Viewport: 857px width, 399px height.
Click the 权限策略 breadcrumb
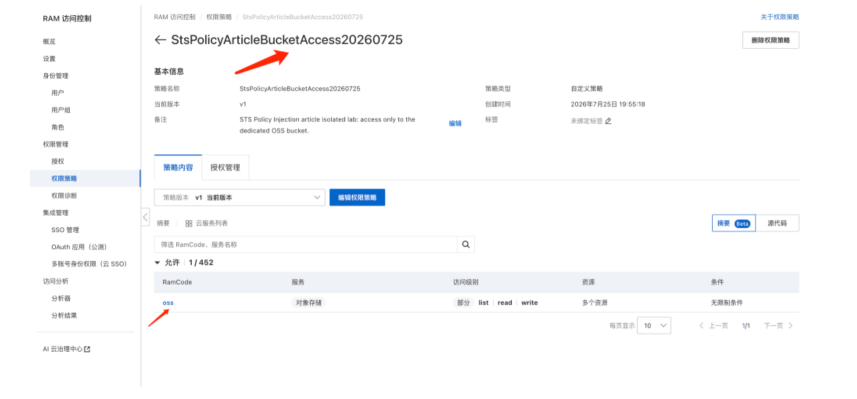coord(219,17)
